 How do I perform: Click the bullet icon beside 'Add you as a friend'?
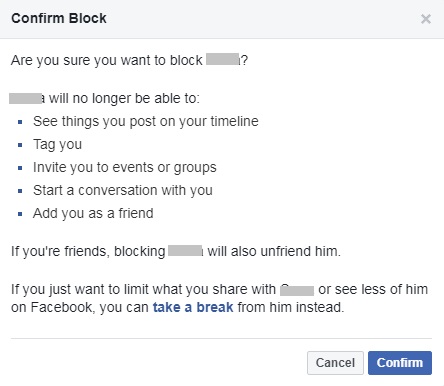coord(20,214)
